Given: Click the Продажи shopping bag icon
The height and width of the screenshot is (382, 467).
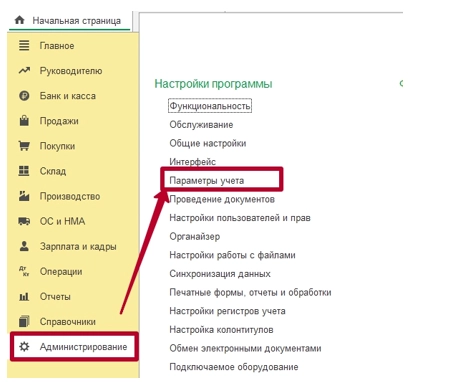Looking at the screenshot, I should coord(24,120).
